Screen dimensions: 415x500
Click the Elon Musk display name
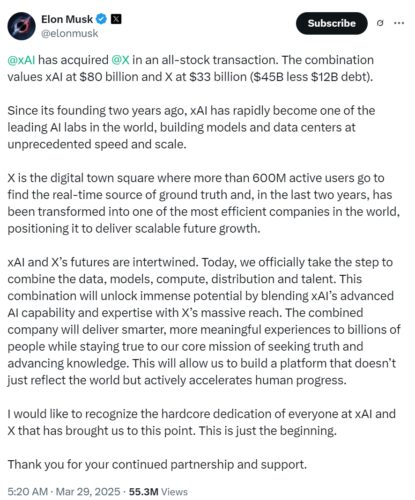67,19
